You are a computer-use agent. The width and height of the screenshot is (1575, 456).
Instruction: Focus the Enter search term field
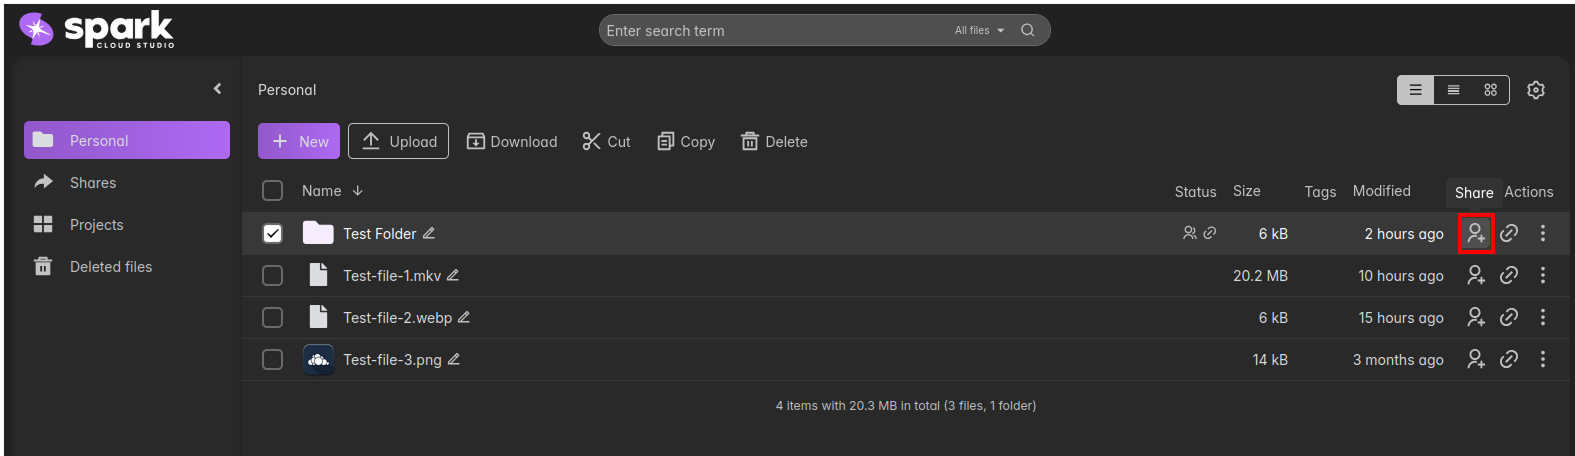(x=770, y=30)
